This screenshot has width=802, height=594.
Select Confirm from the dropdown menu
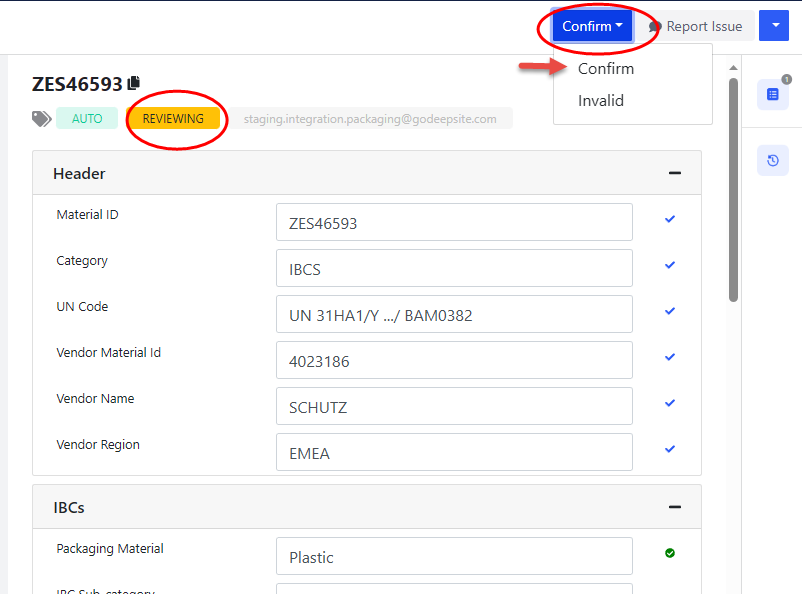(x=606, y=69)
